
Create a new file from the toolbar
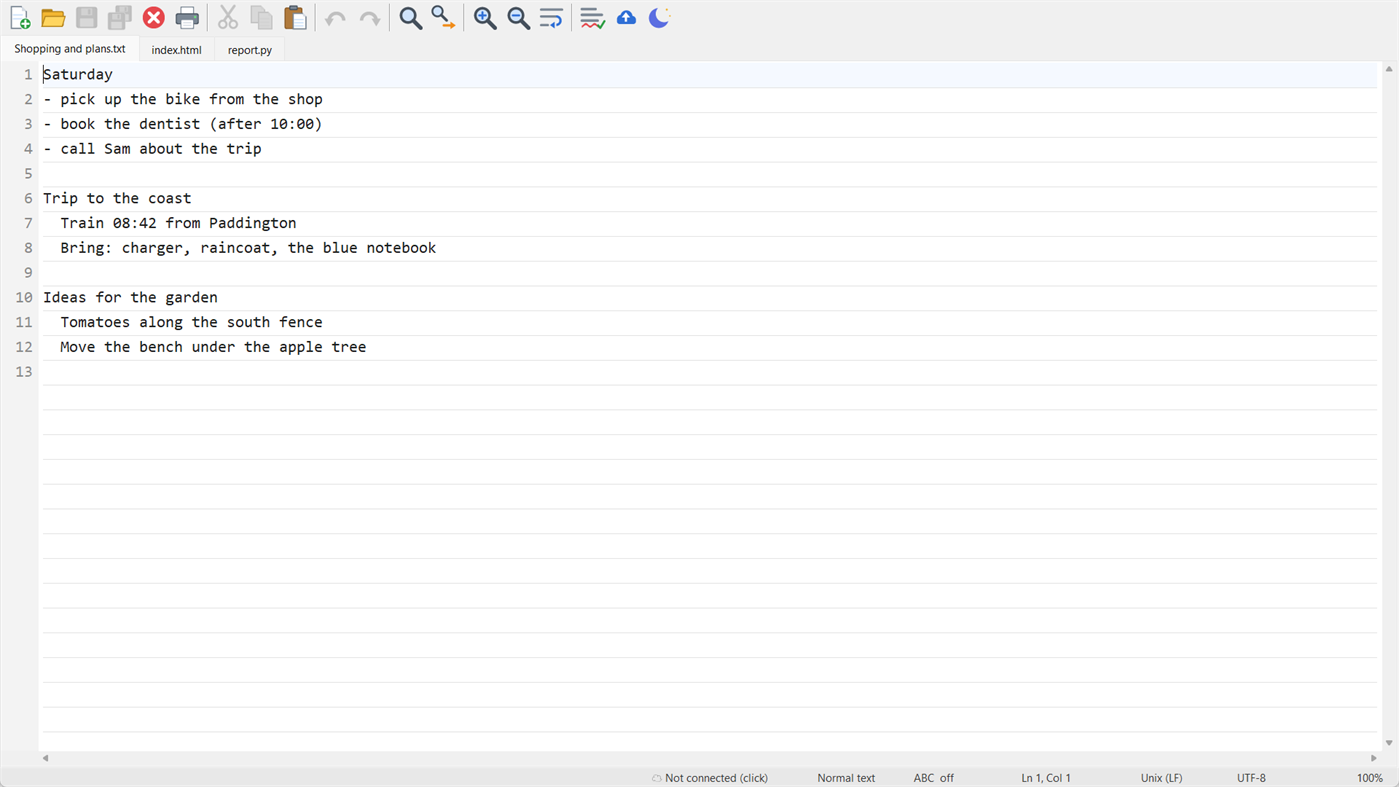point(20,18)
